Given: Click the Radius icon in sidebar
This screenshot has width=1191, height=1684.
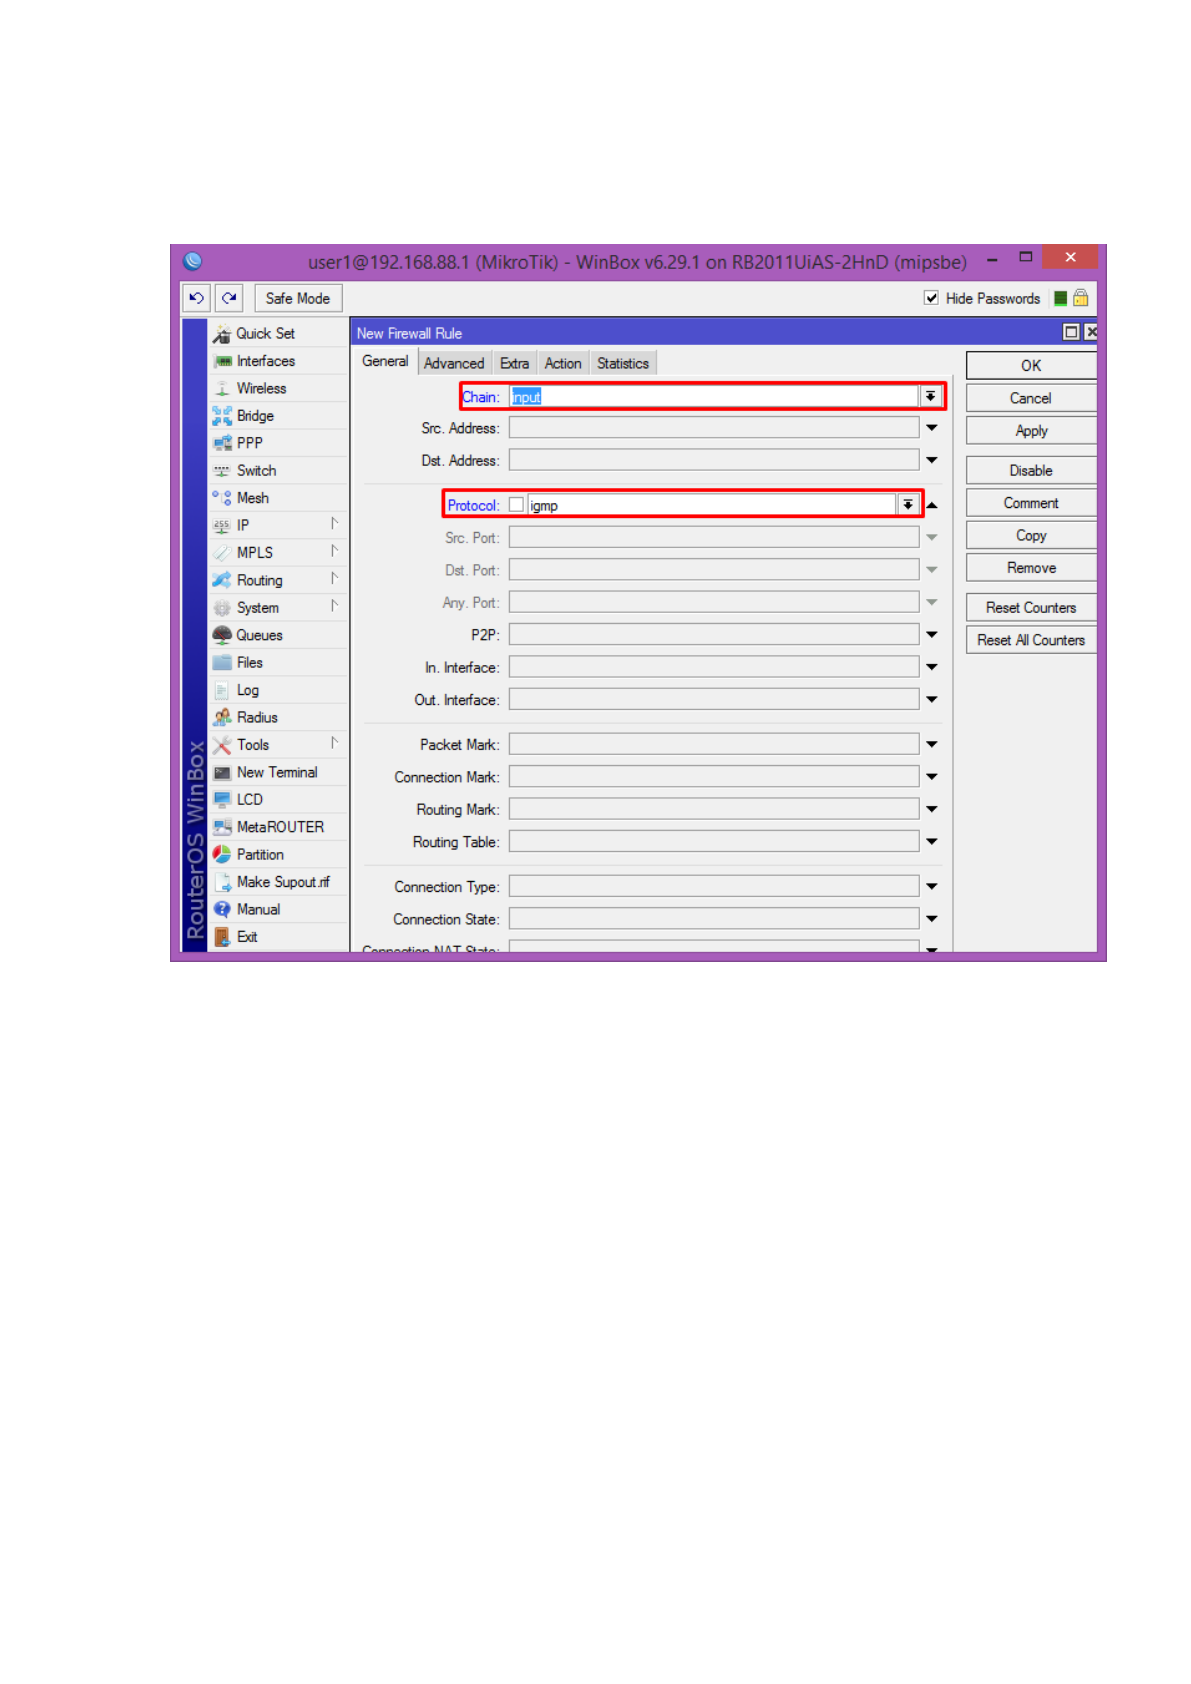Looking at the screenshot, I should point(222,717).
